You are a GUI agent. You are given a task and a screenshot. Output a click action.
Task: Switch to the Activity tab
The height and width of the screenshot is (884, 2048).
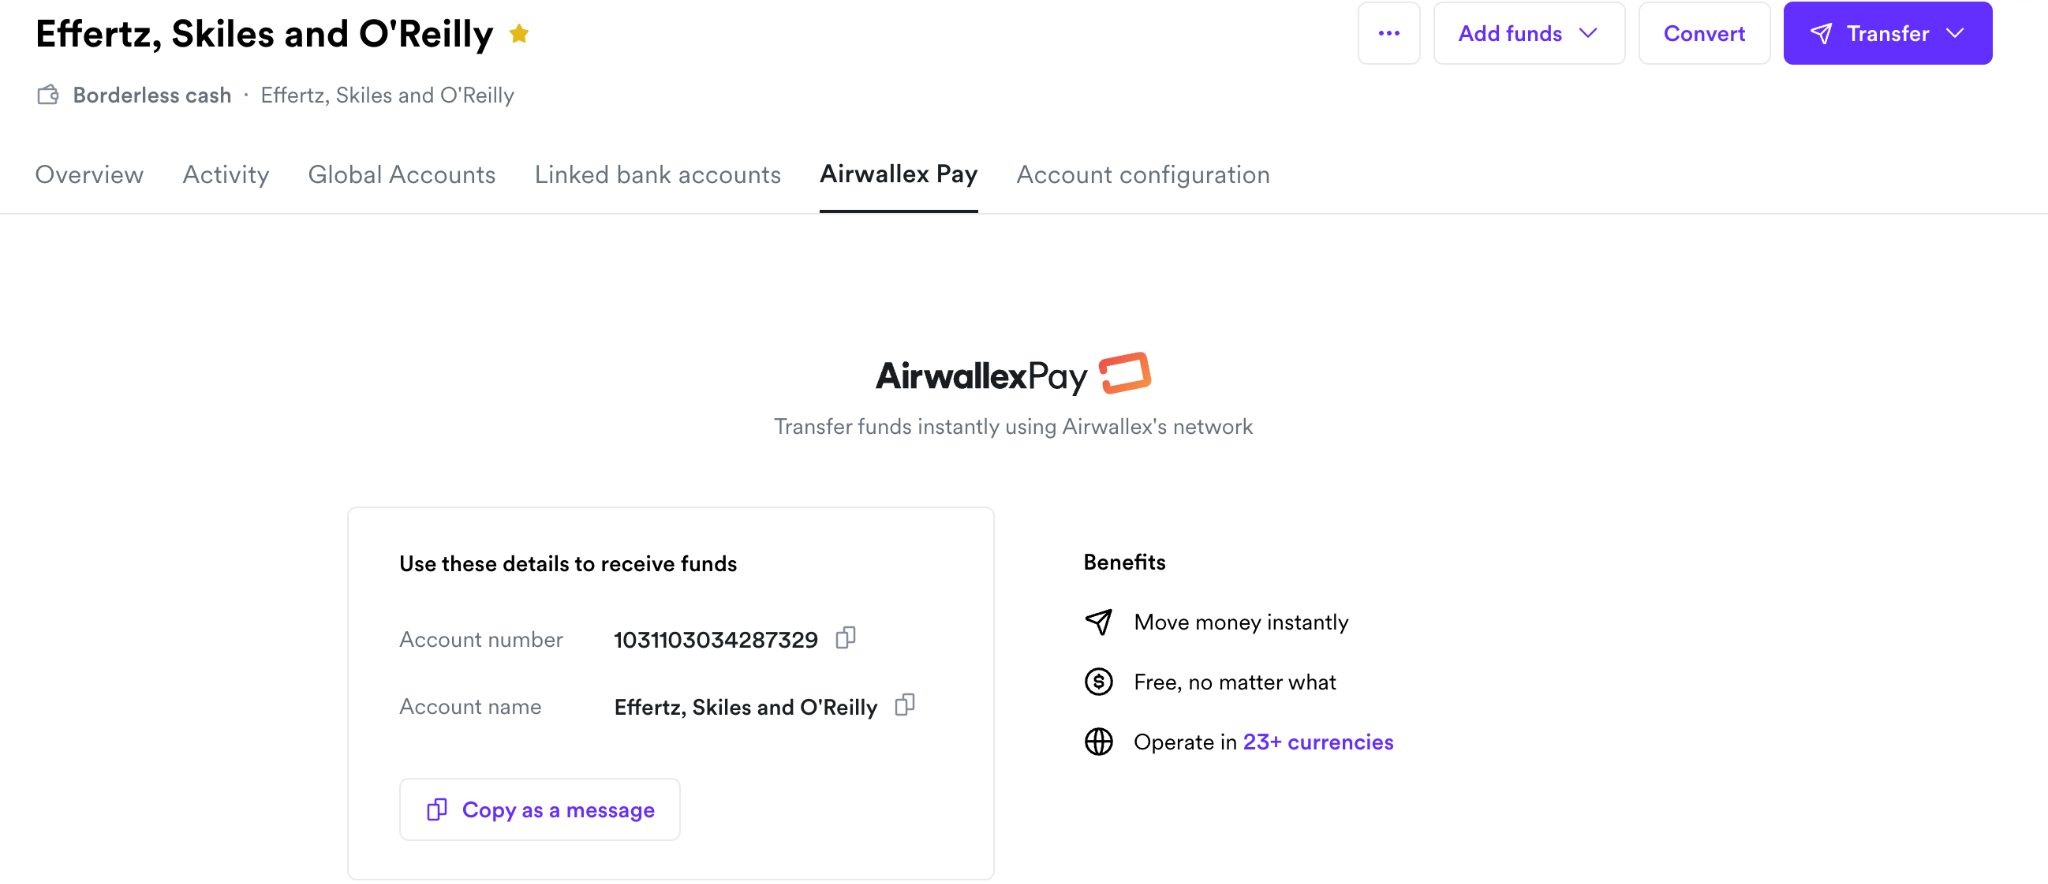(226, 175)
